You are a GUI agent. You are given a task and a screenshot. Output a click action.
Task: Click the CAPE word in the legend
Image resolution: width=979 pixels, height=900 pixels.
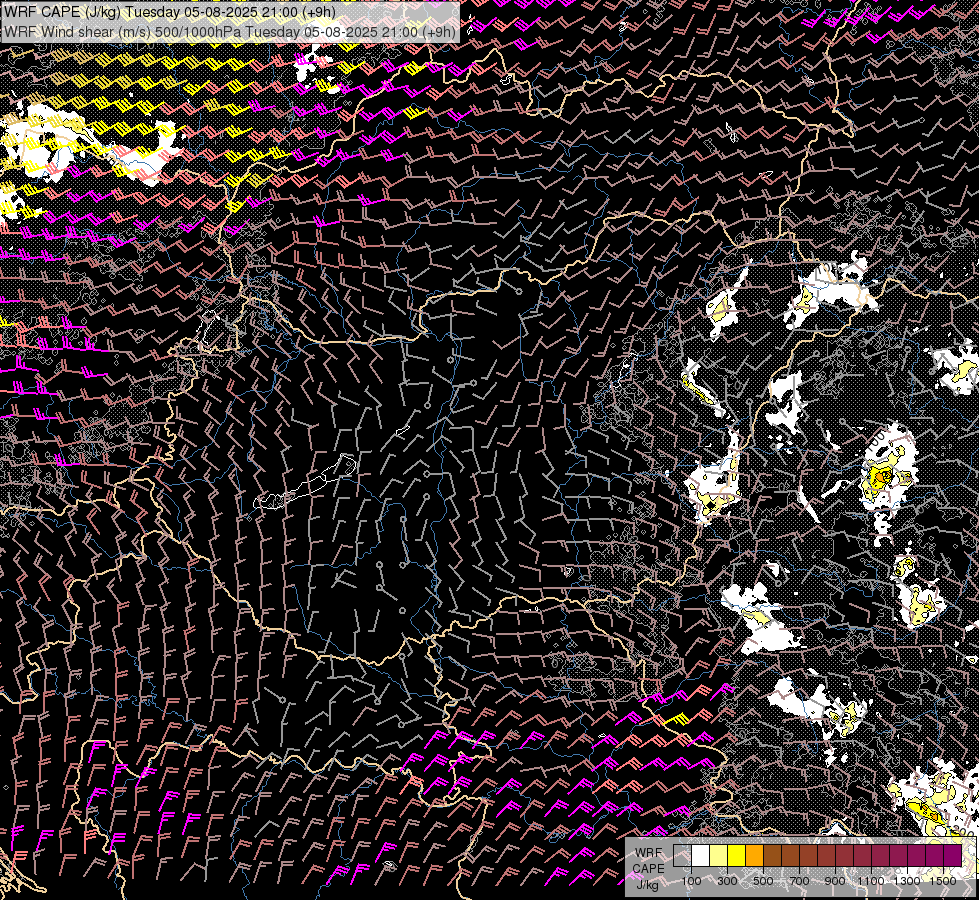pos(648,868)
